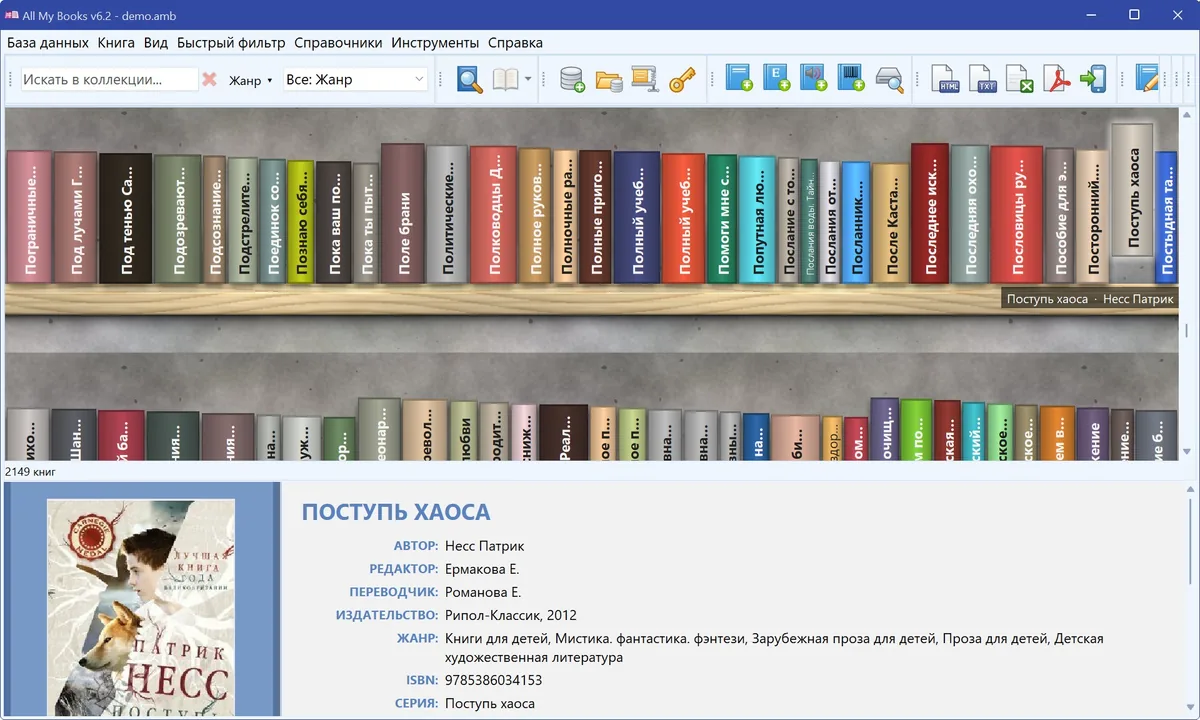Viewport: 1200px width, 720px height.
Task: Open the 'Справка' menu
Action: [515, 43]
